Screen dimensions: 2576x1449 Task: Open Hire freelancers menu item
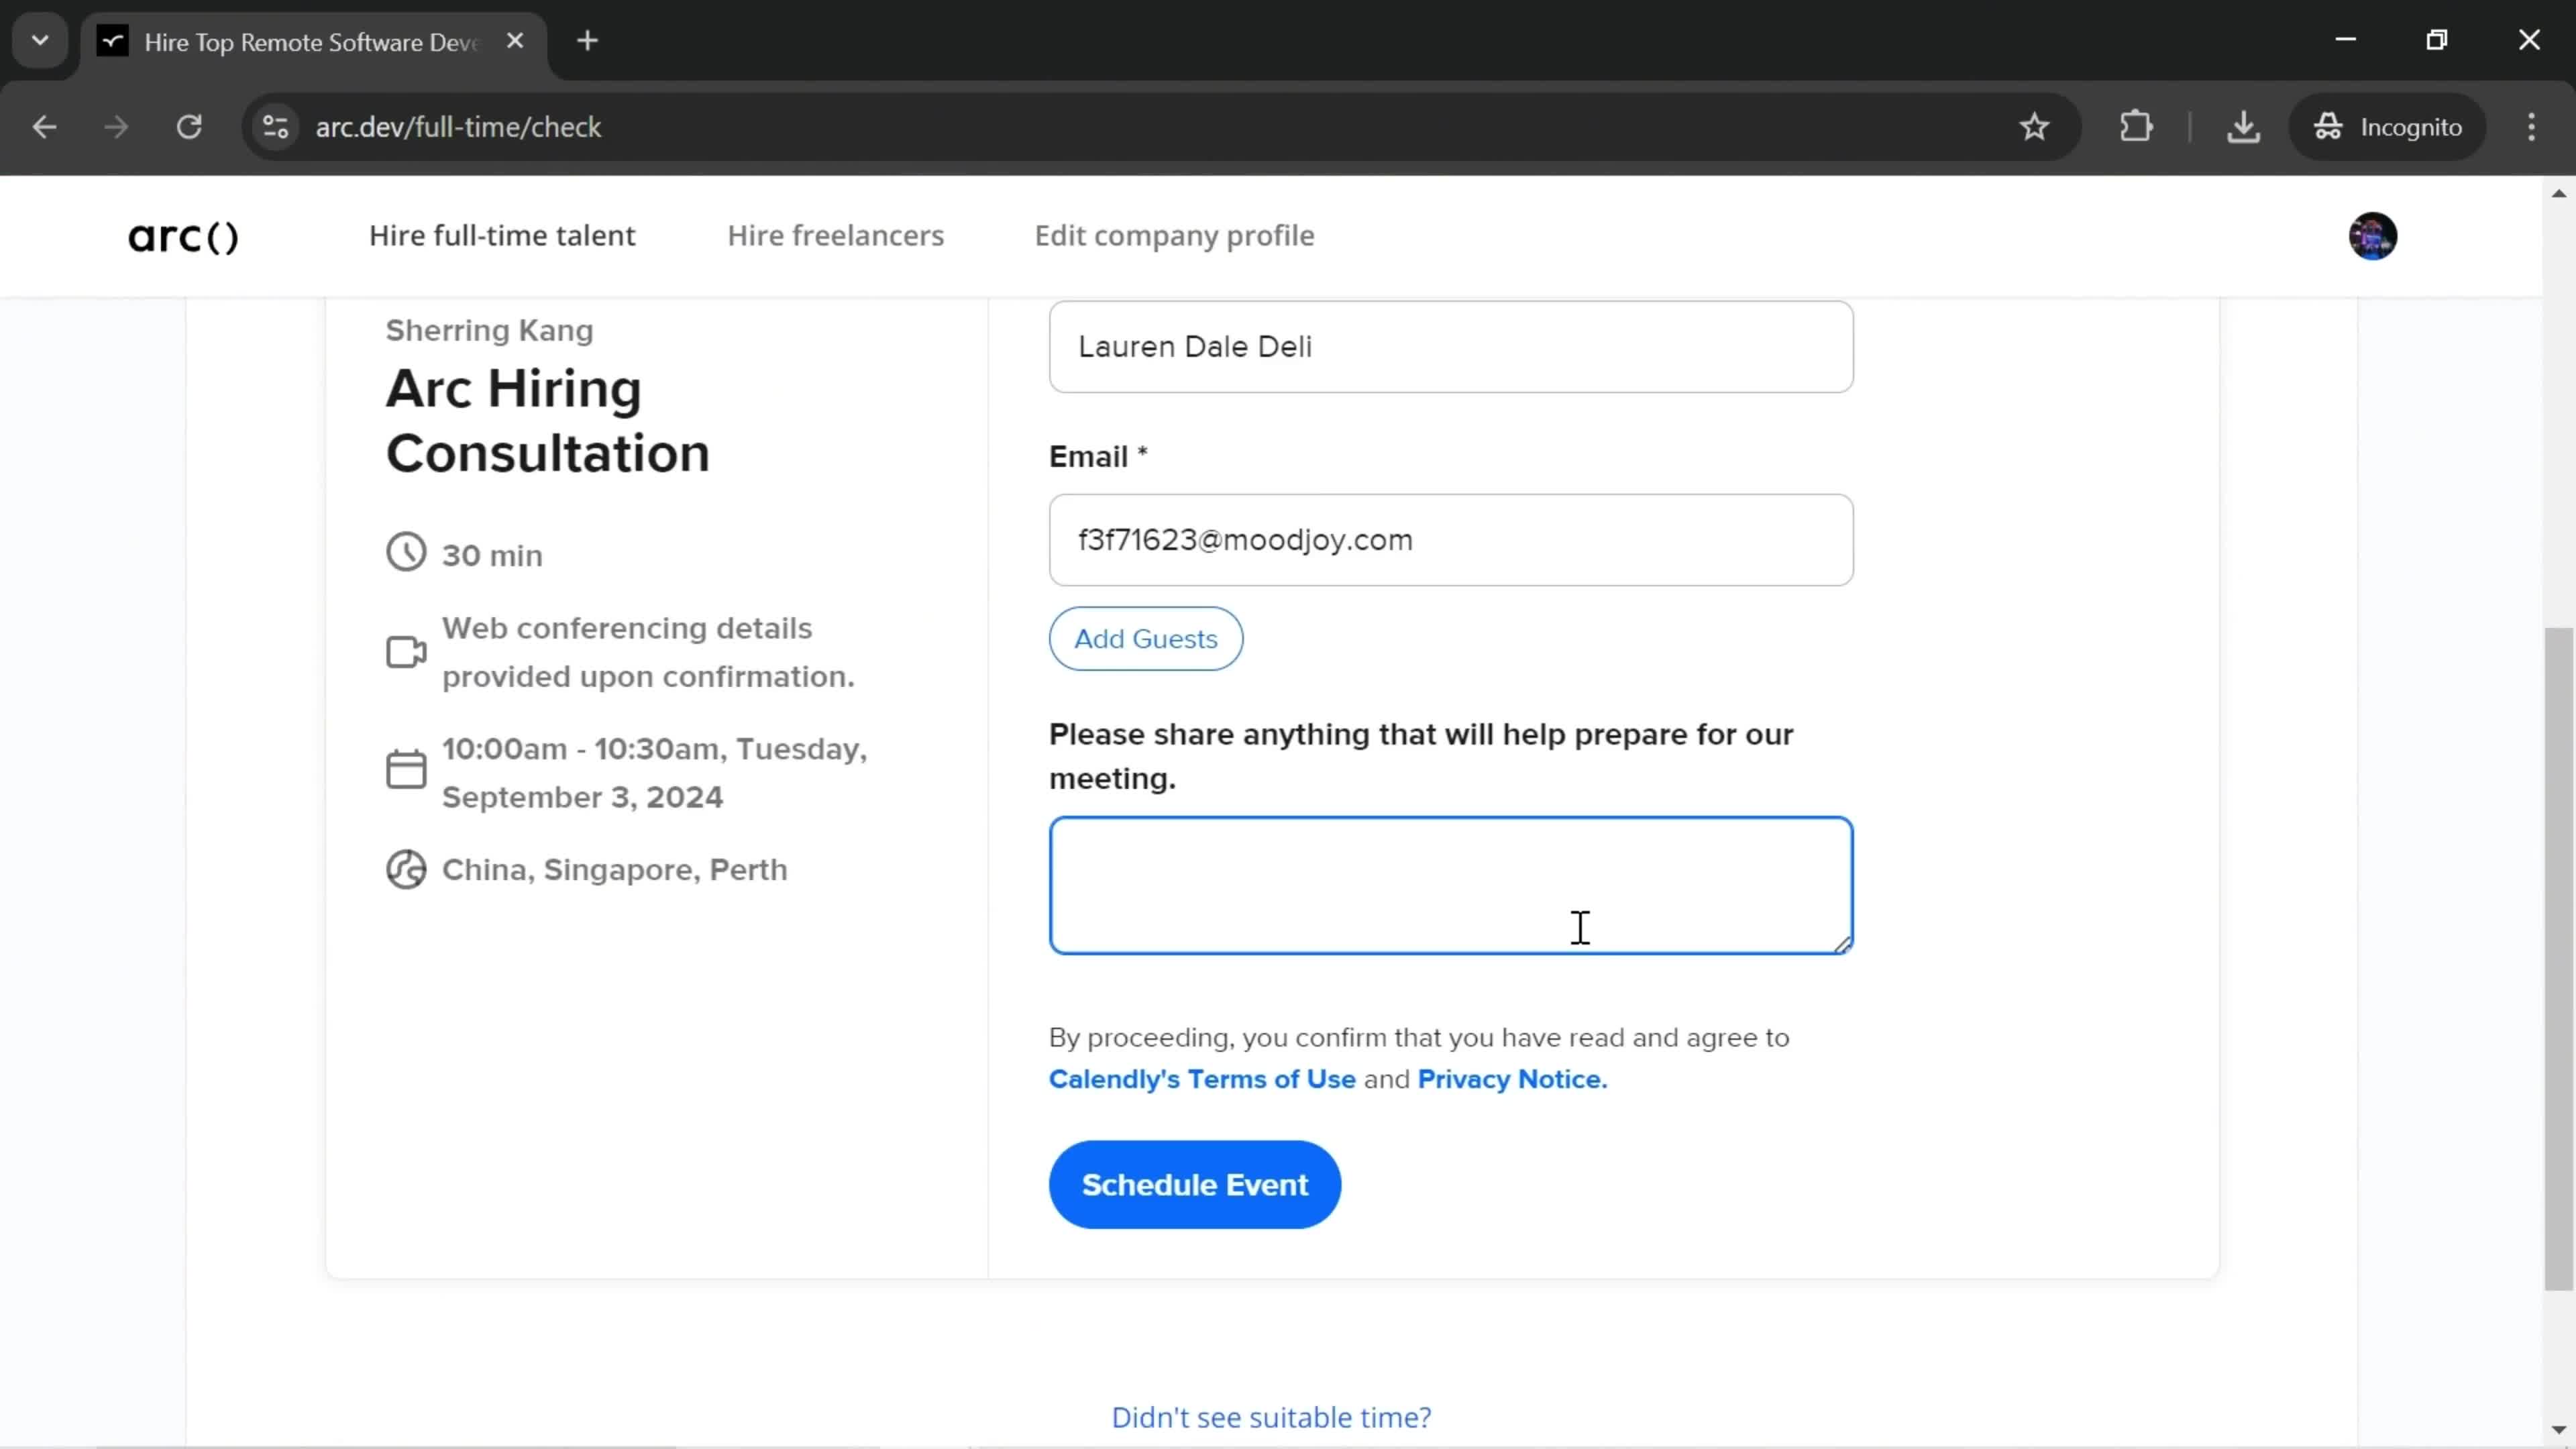836,236
